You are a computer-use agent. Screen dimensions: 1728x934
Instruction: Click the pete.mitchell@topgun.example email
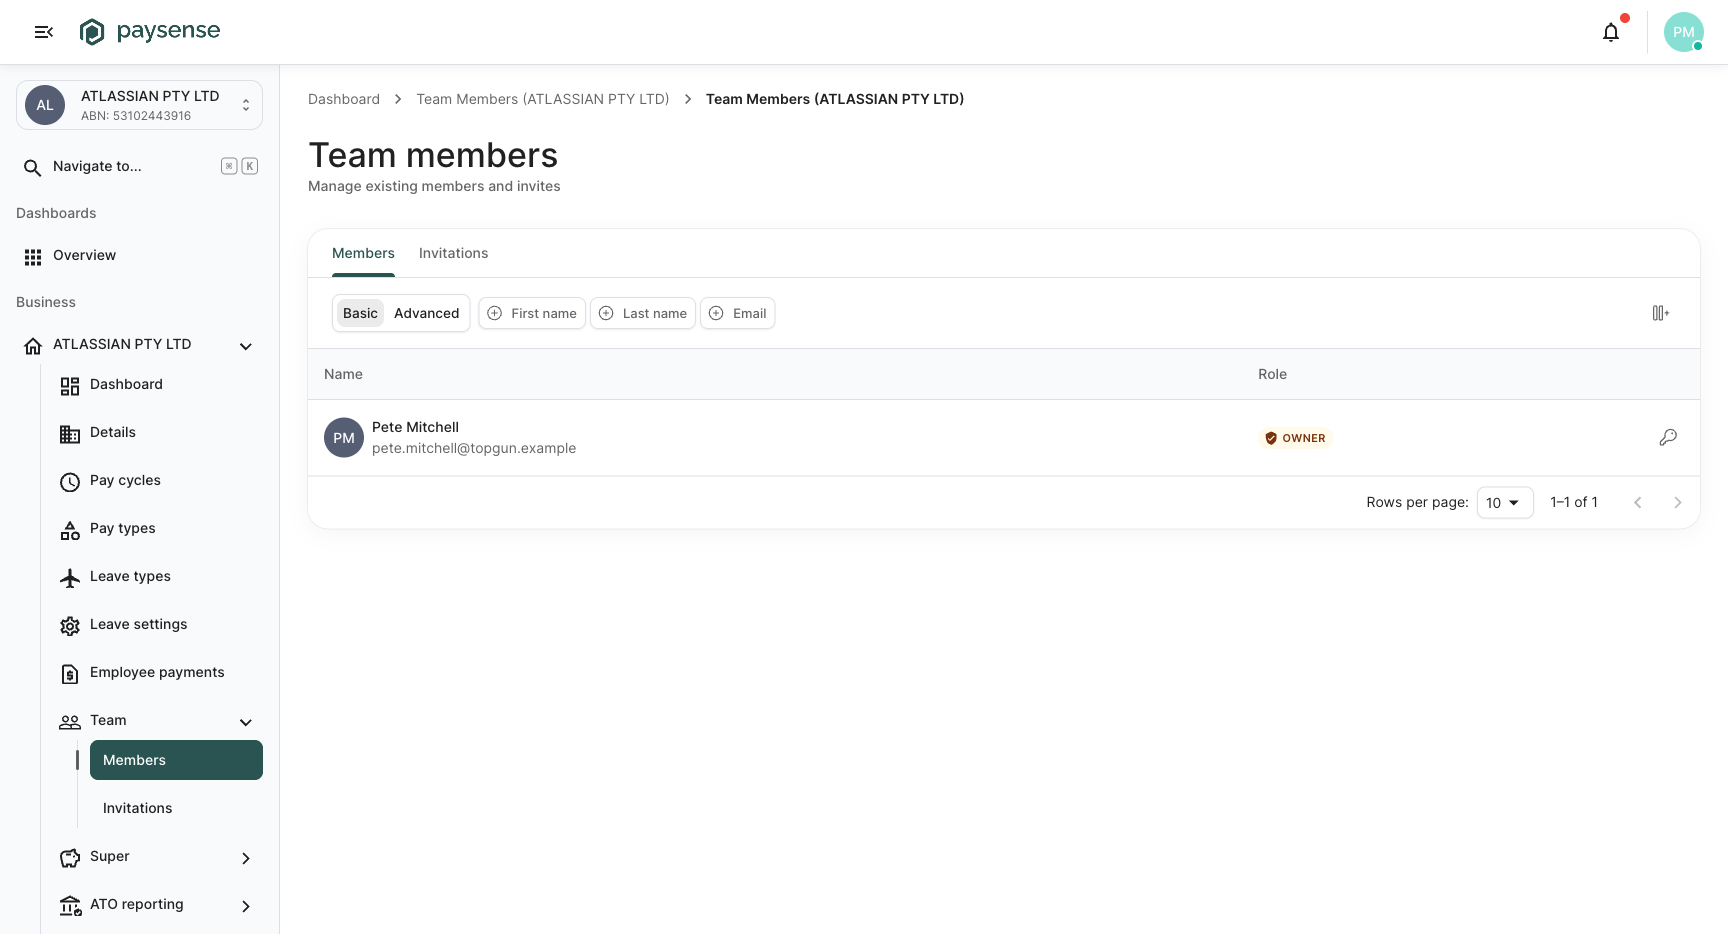pos(474,448)
